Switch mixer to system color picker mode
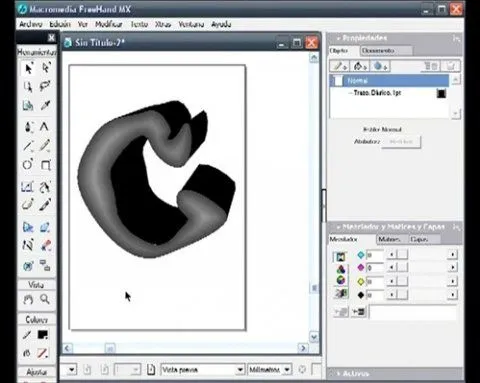Screen dimensions: 480x383 tap(340, 293)
